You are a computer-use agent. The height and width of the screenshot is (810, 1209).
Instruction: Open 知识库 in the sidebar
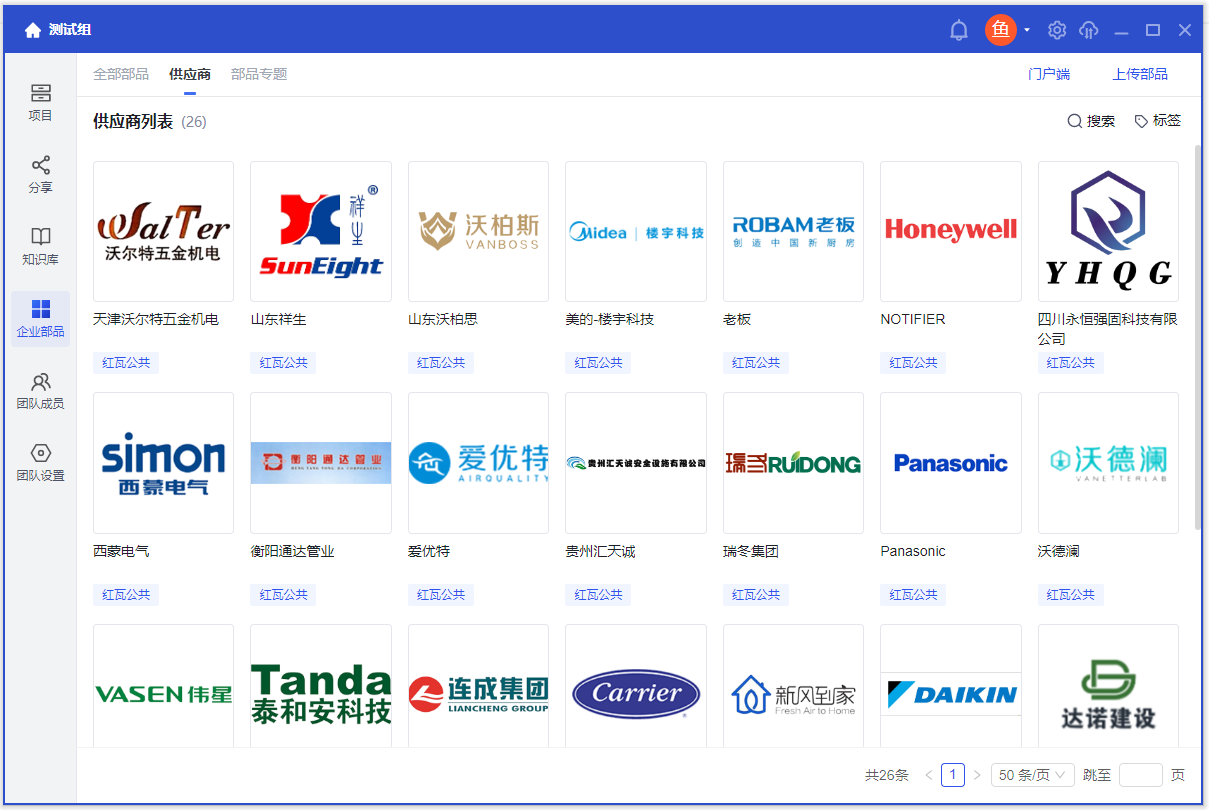pyautogui.click(x=40, y=247)
